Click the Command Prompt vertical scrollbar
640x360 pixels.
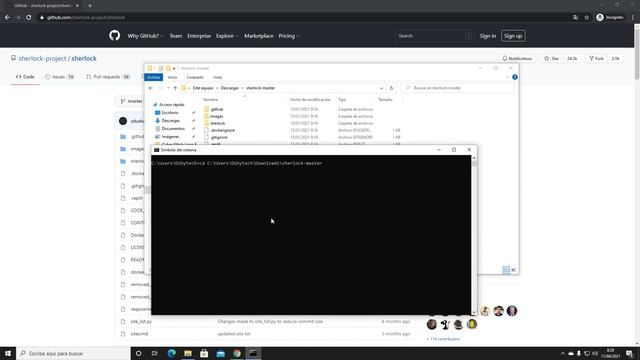[474, 235]
